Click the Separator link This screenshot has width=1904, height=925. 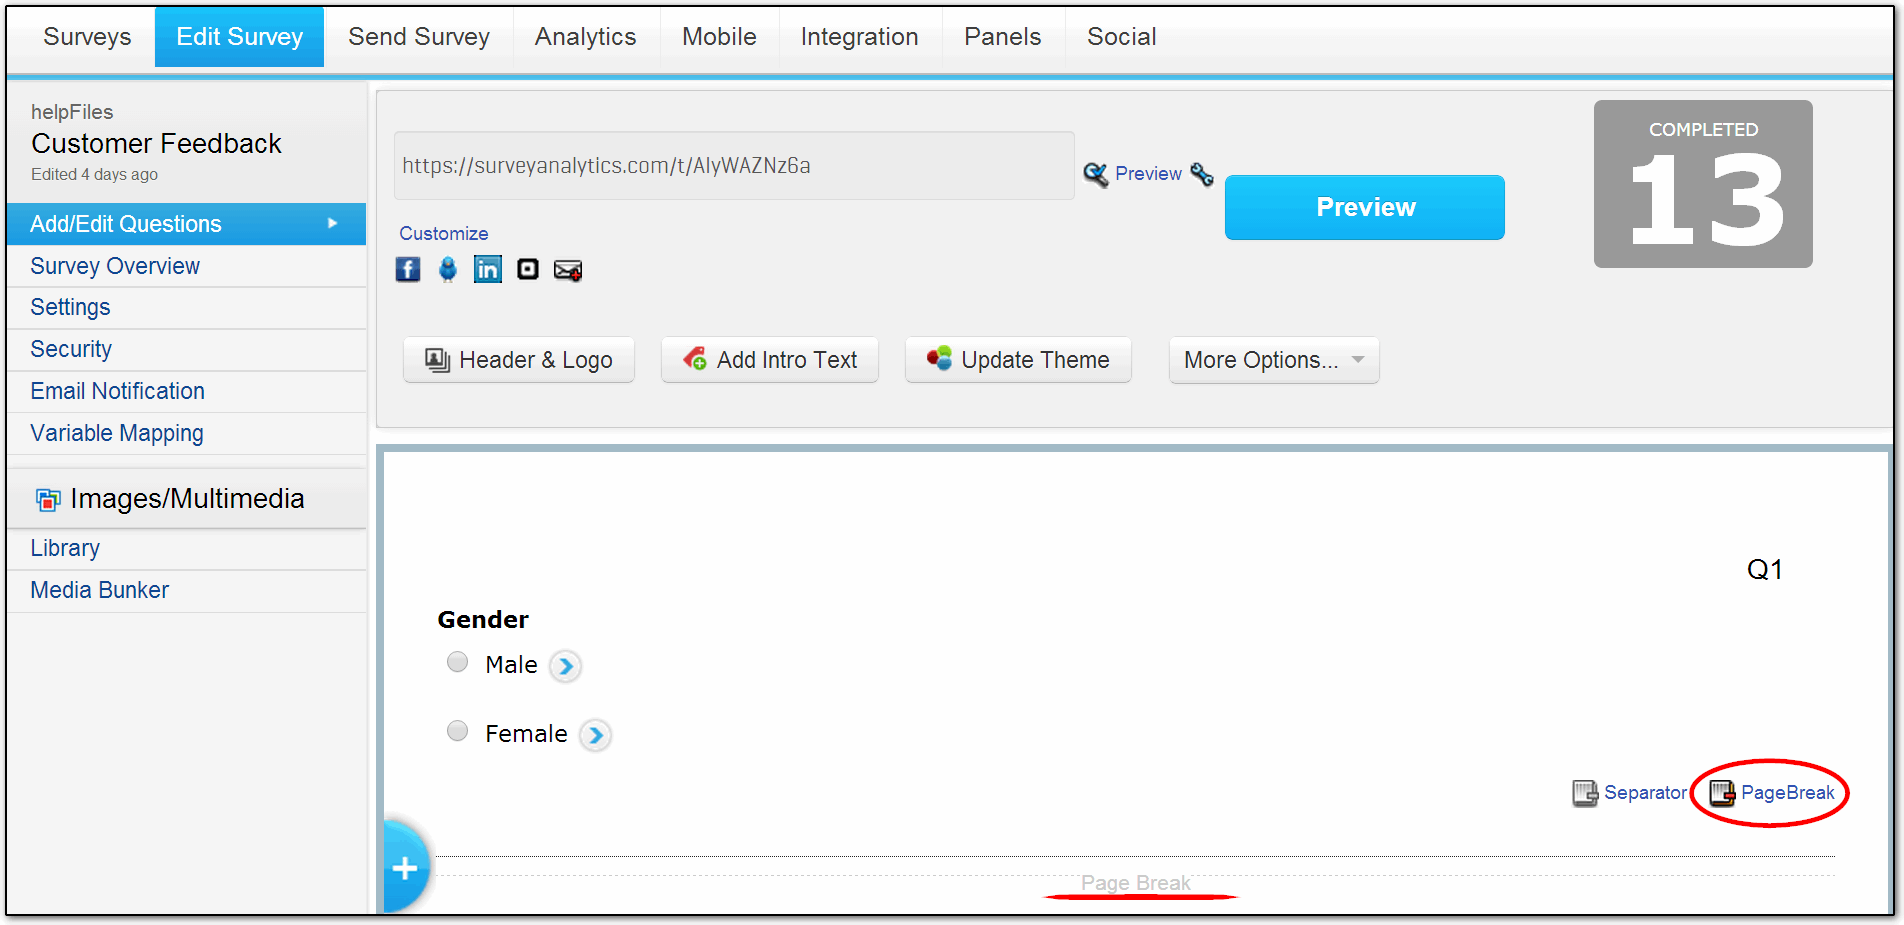[x=1645, y=793]
